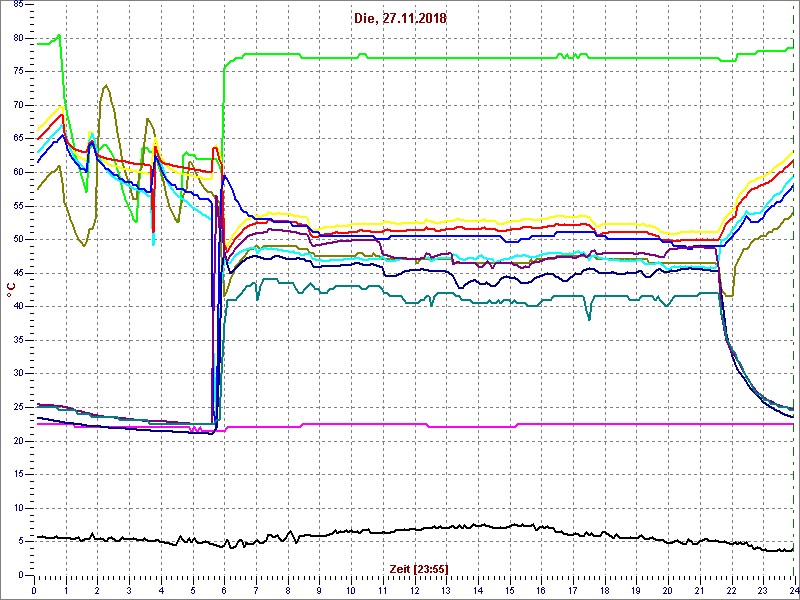This screenshot has height=600, width=800.
Task: Click hour 19 on the time axis
Action: [635, 588]
